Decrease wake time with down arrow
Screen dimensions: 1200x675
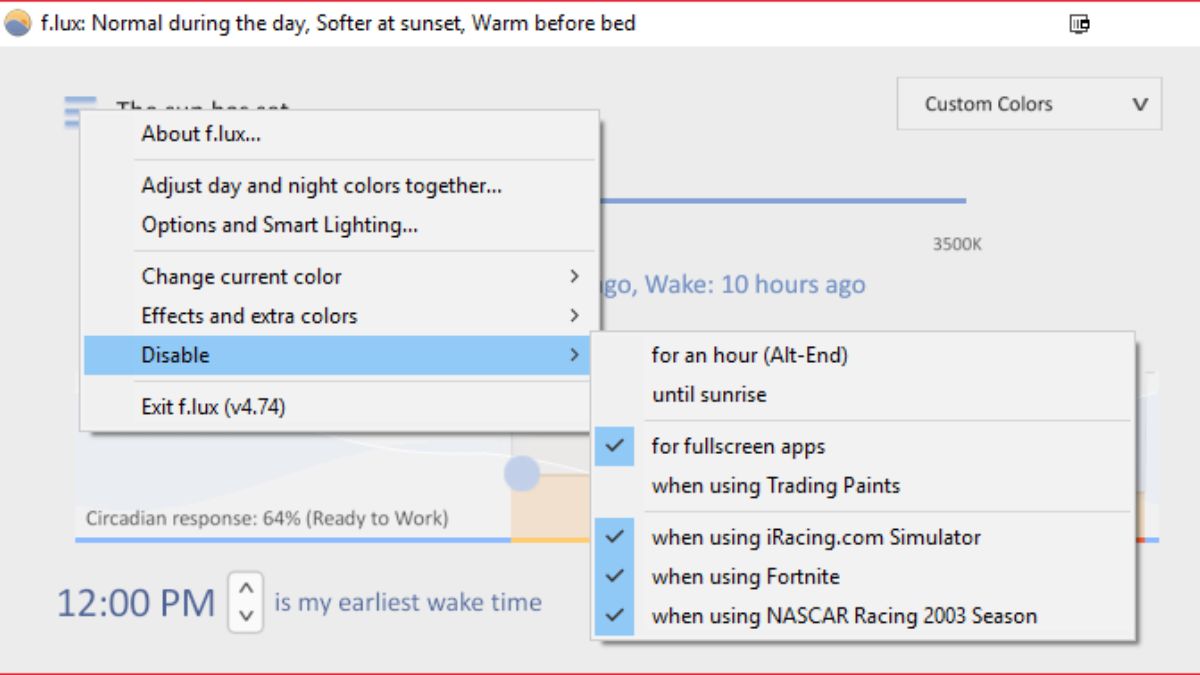coord(246,617)
